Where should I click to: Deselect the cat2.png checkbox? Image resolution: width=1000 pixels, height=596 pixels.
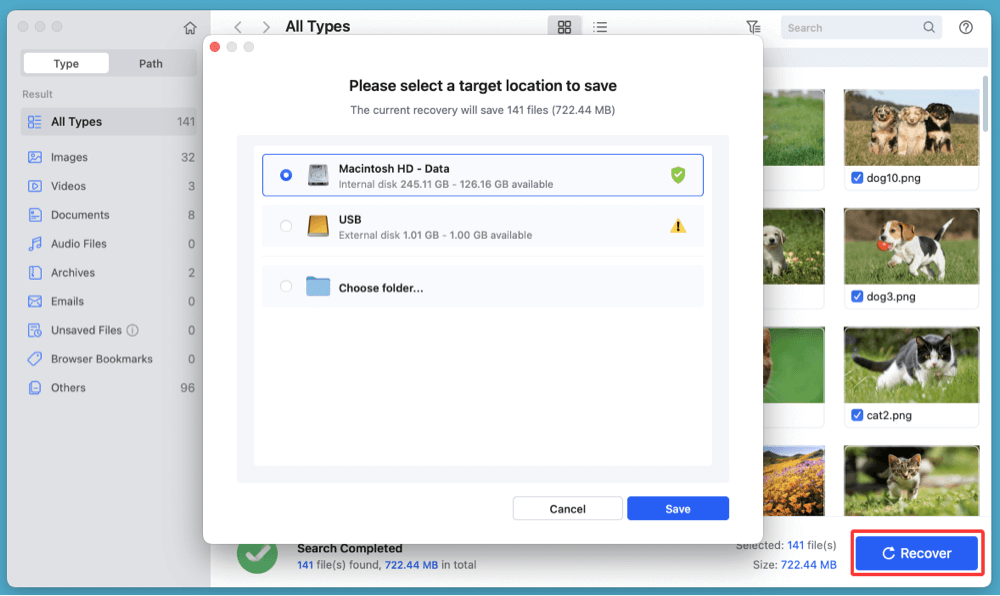[856, 415]
